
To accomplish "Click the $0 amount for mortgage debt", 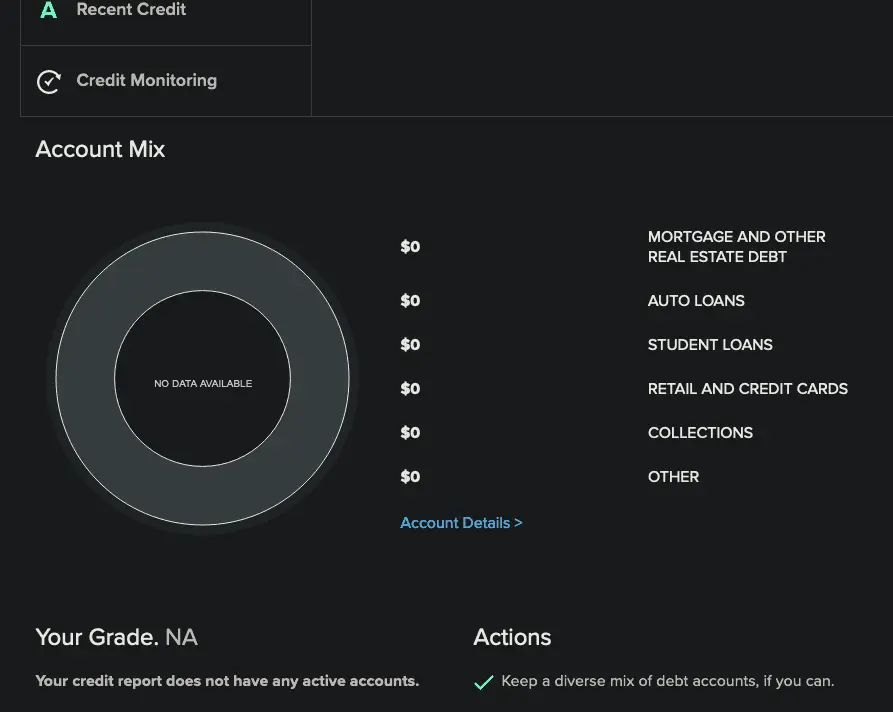I will click(410, 247).
